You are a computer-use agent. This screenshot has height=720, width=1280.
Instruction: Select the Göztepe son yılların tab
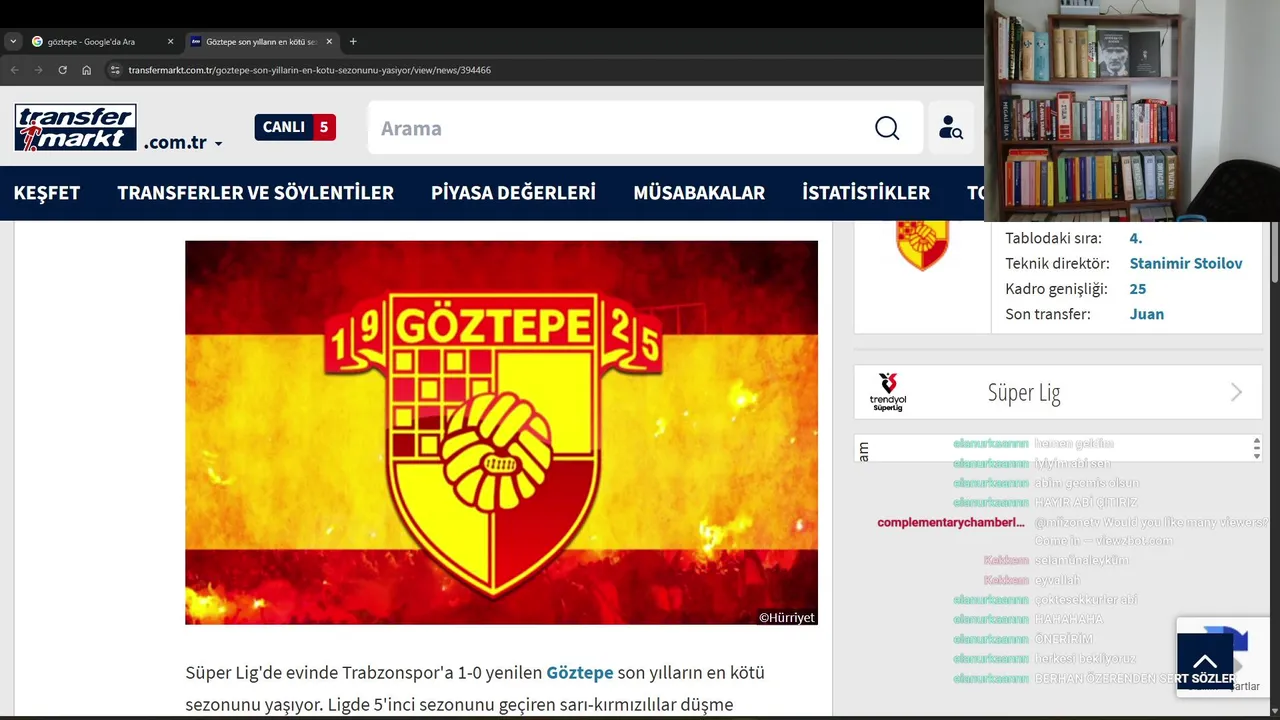click(260, 42)
